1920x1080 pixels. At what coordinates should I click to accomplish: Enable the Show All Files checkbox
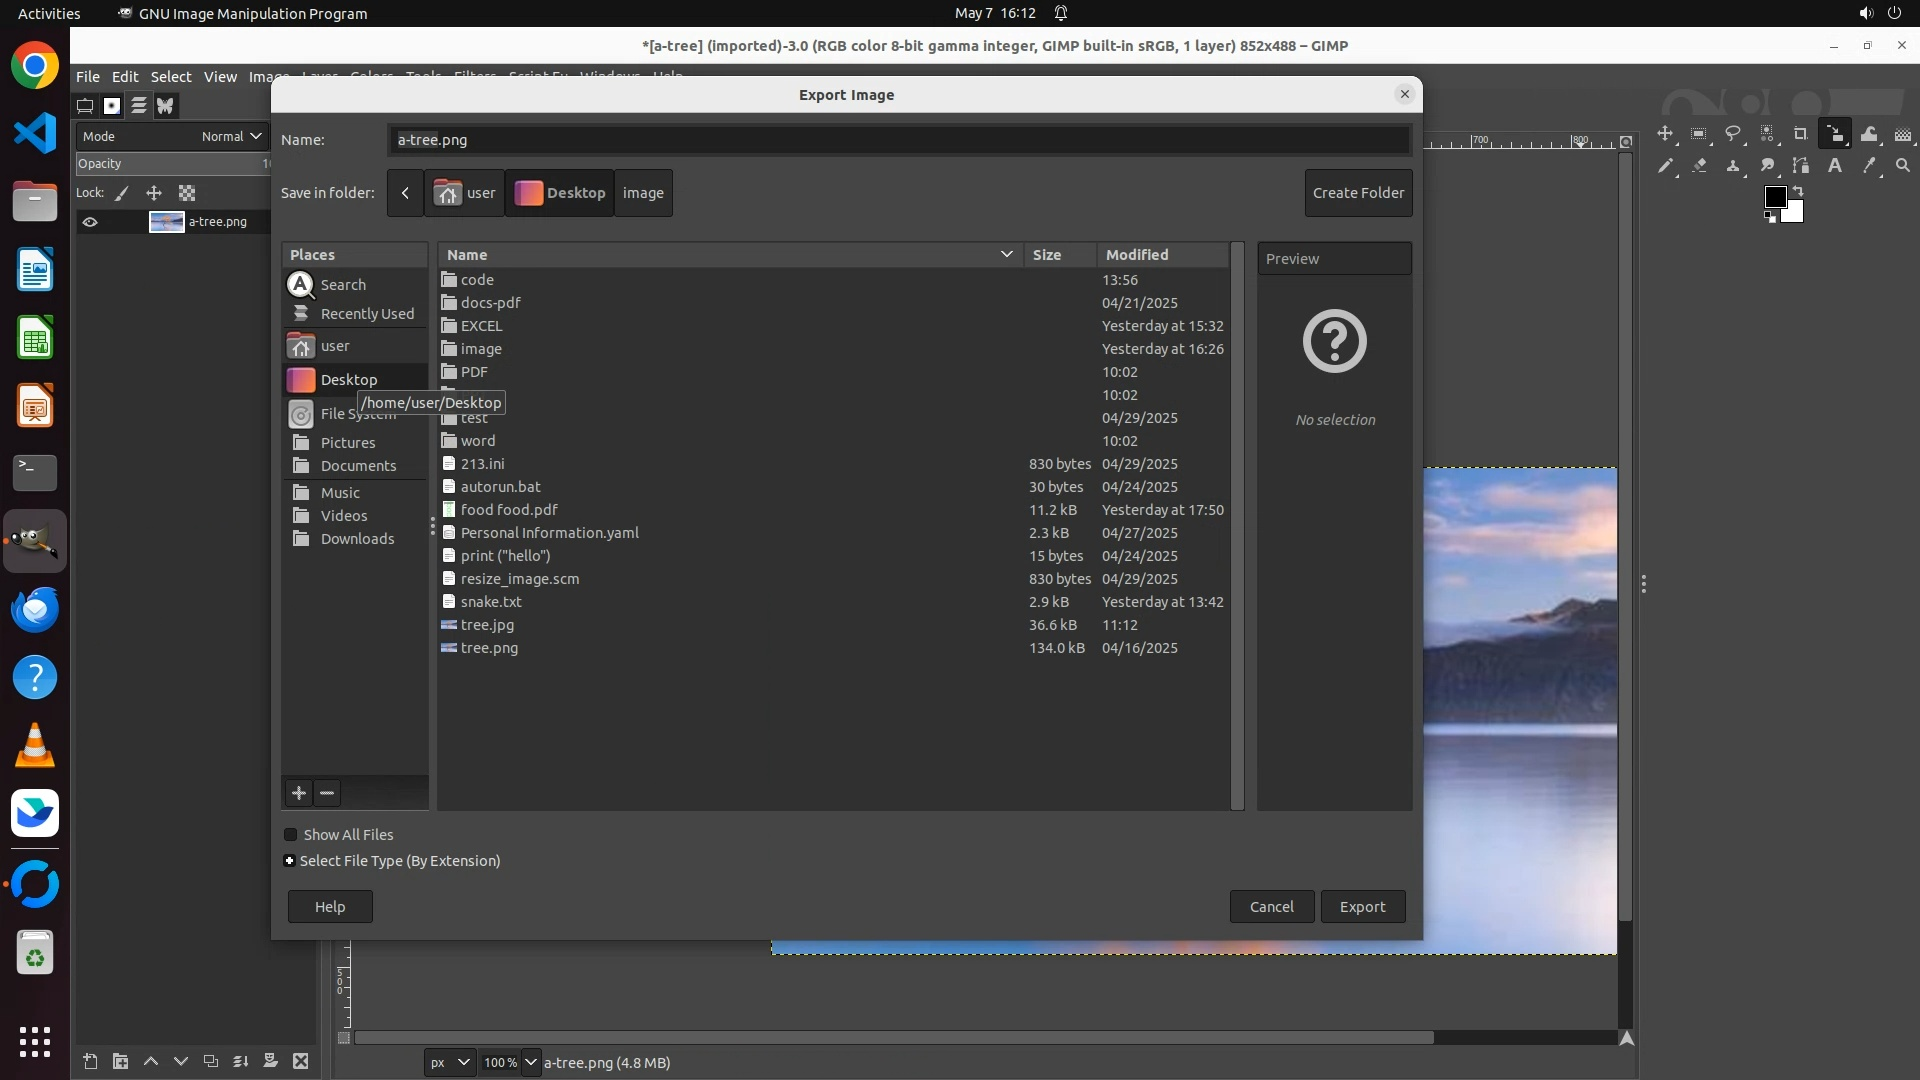pos(291,835)
